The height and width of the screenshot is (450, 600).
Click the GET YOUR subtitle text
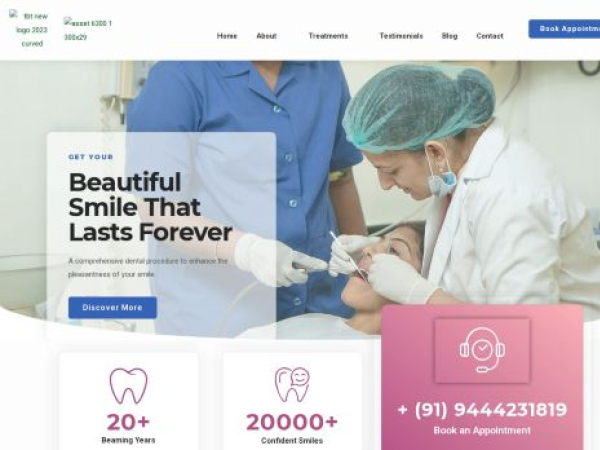click(x=91, y=157)
